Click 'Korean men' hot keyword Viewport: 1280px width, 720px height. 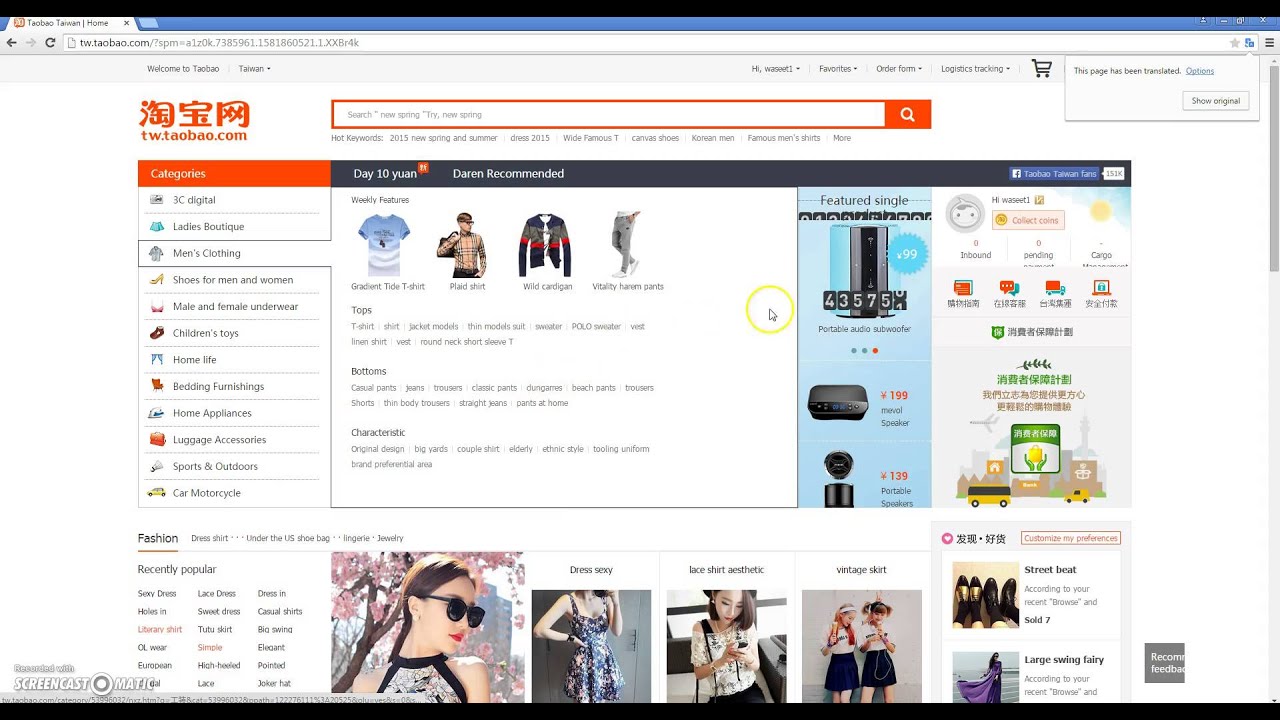pyautogui.click(x=713, y=138)
